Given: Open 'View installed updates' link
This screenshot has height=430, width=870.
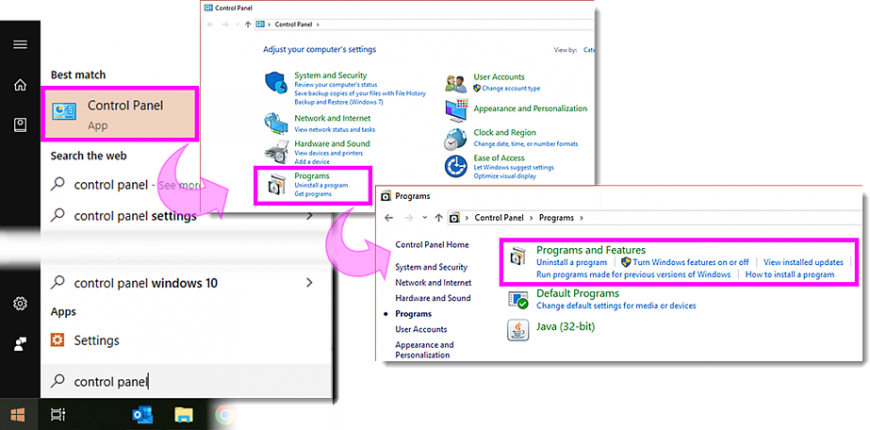Looking at the screenshot, I should click(803, 262).
